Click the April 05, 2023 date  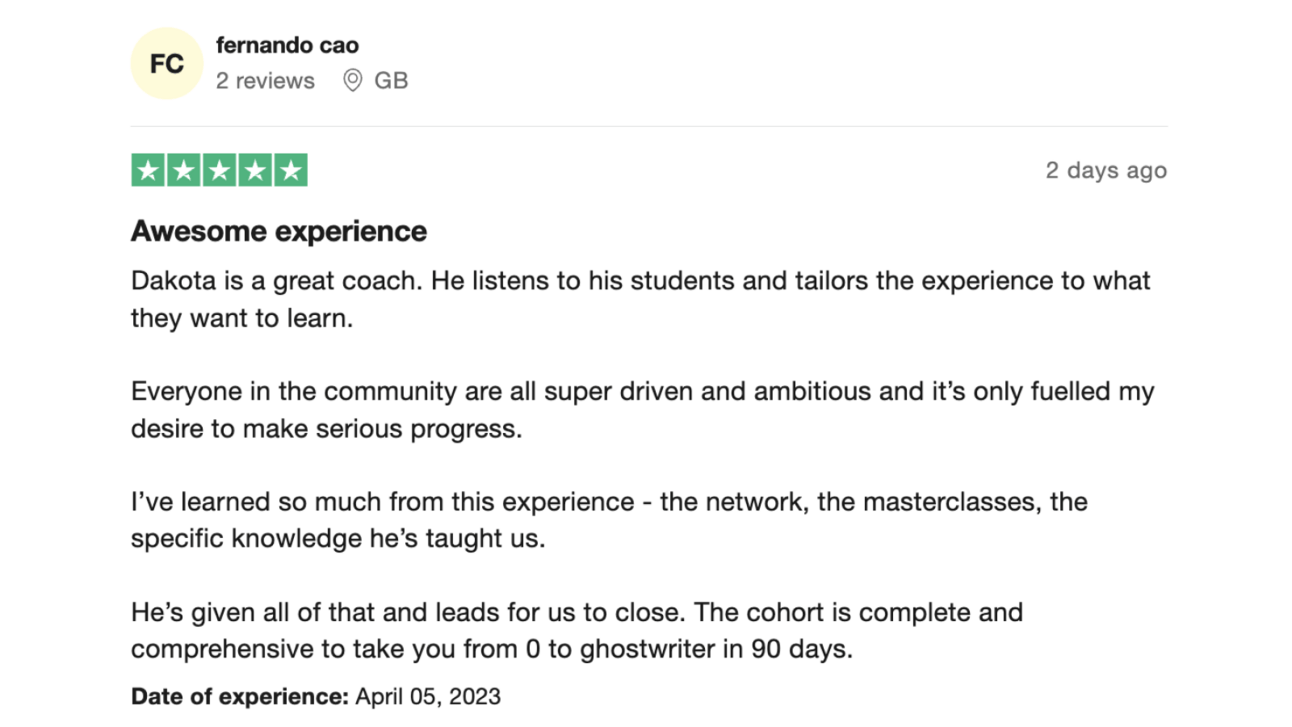pos(428,696)
